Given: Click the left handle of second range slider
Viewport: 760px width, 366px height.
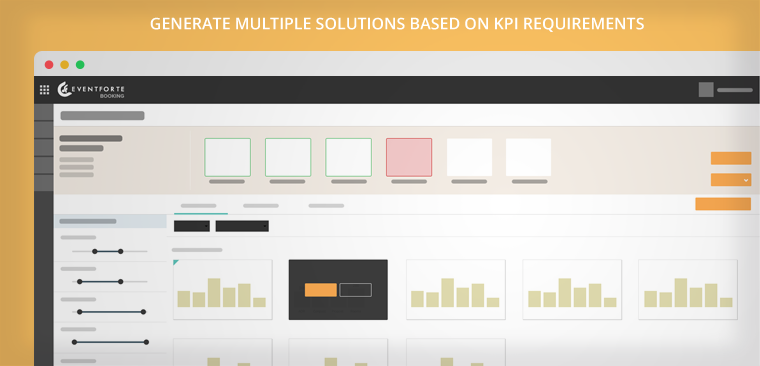Looking at the screenshot, I should click(x=79, y=282).
